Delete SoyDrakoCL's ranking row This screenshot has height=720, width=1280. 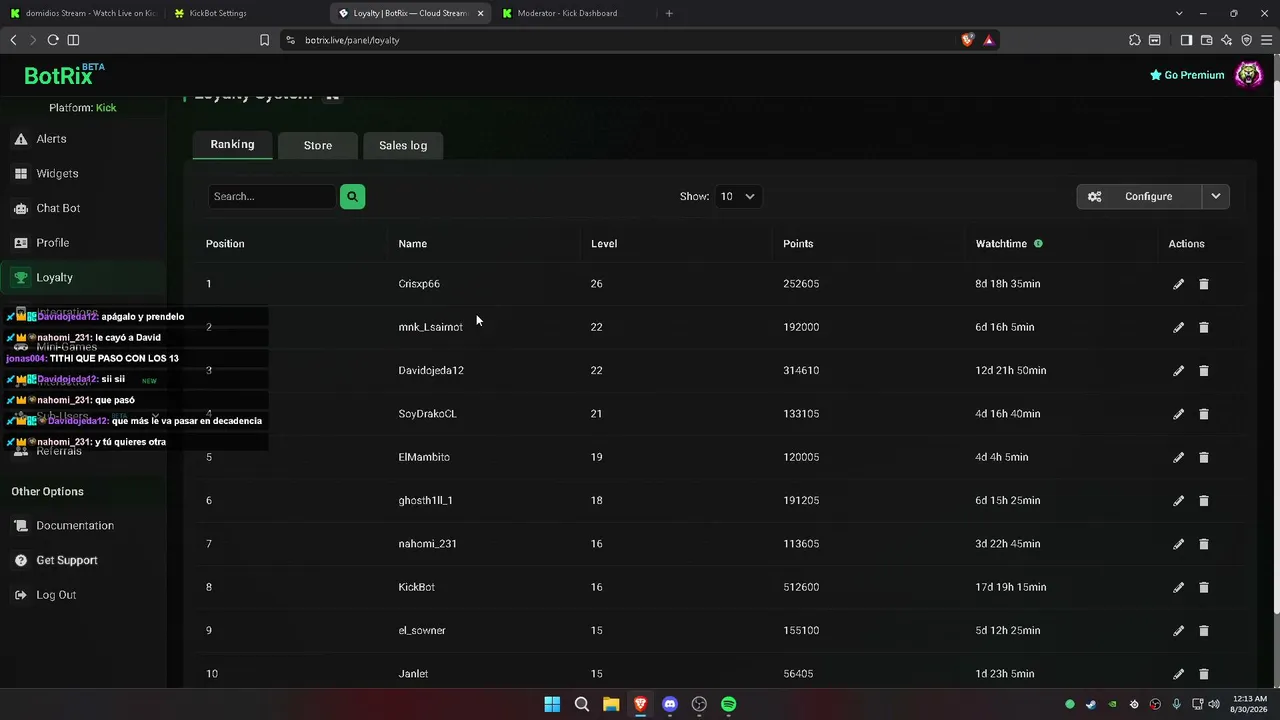[1203, 414]
